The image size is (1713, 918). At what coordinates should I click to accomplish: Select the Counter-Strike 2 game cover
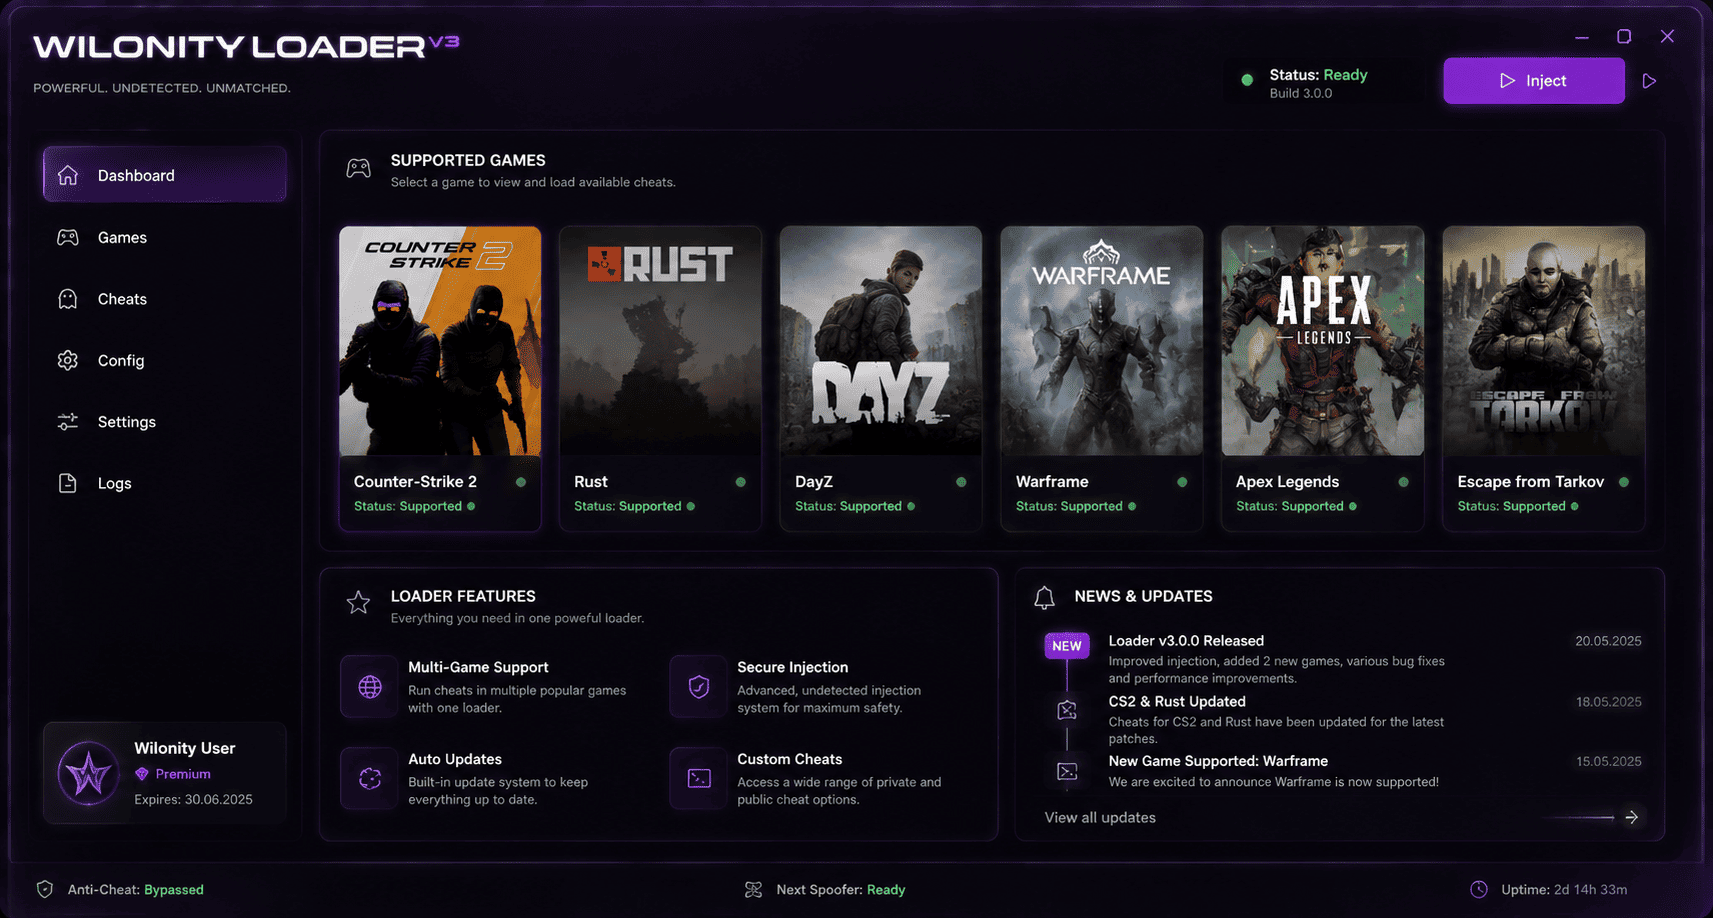pyautogui.click(x=440, y=341)
